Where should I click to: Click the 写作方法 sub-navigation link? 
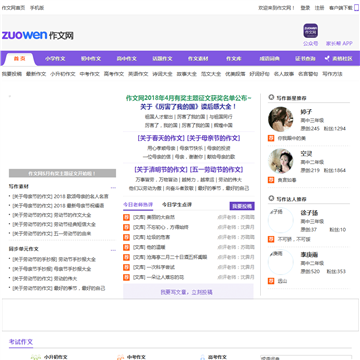[332, 74]
